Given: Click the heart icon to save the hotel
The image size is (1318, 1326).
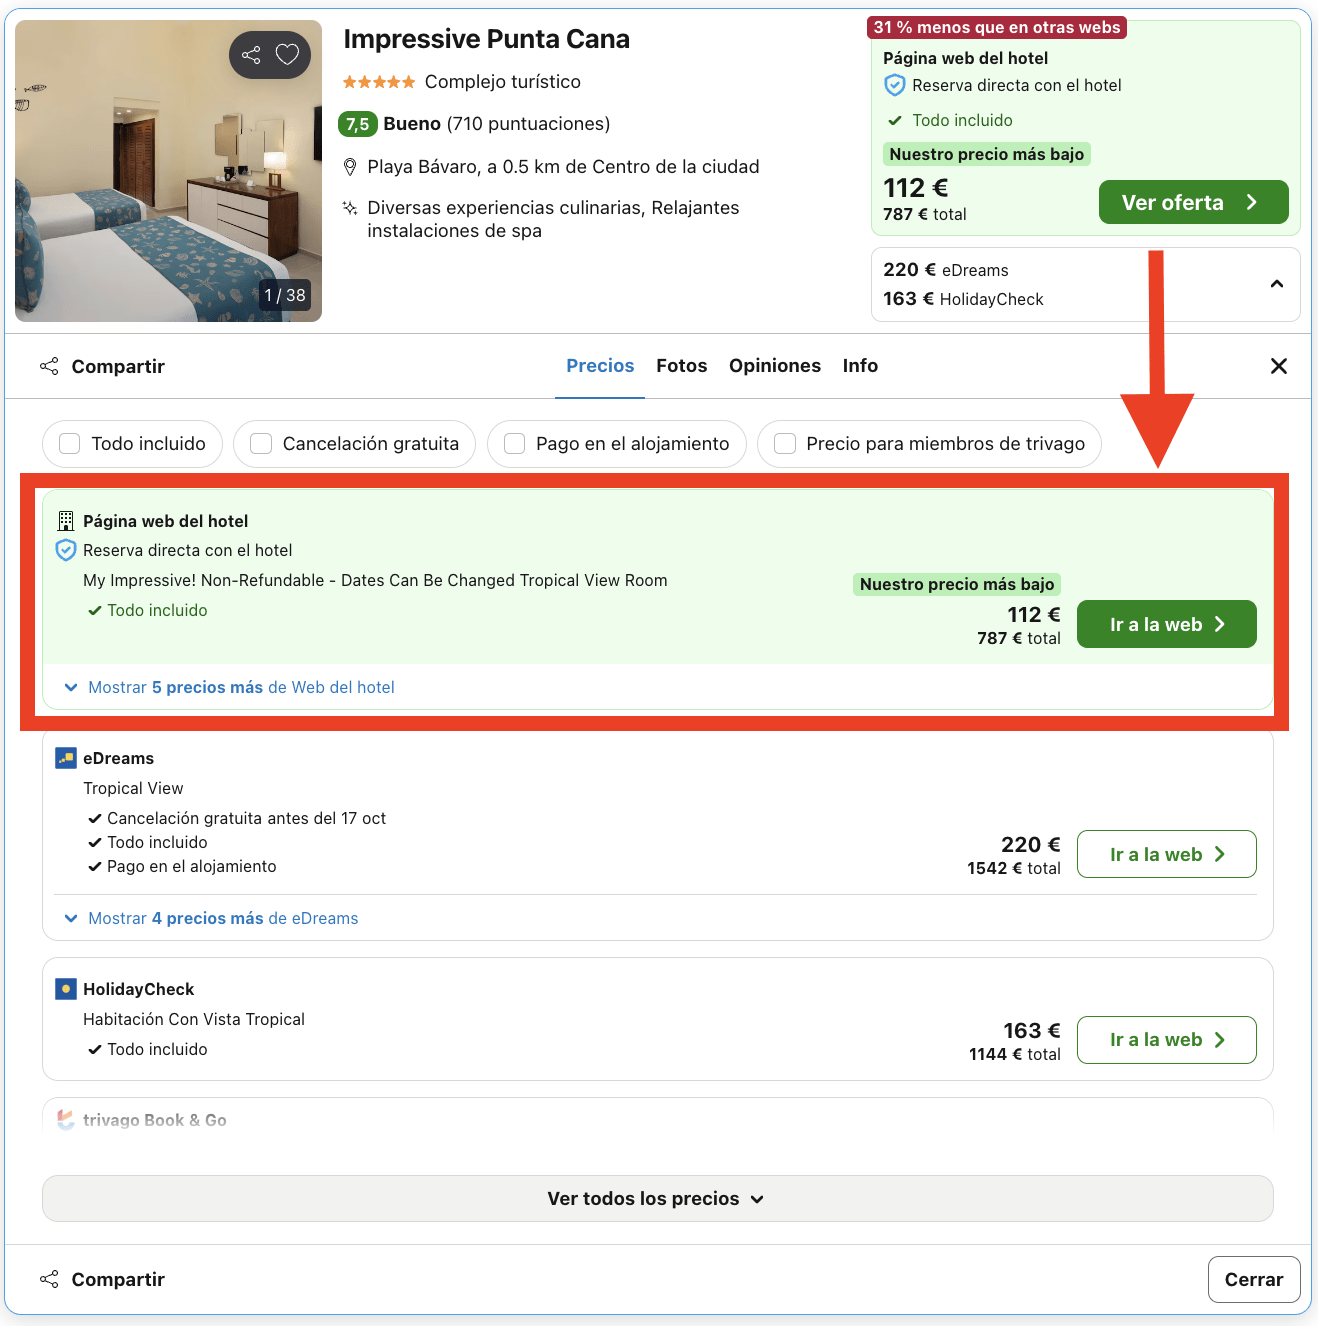Looking at the screenshot, I should (x=287, y=55).
